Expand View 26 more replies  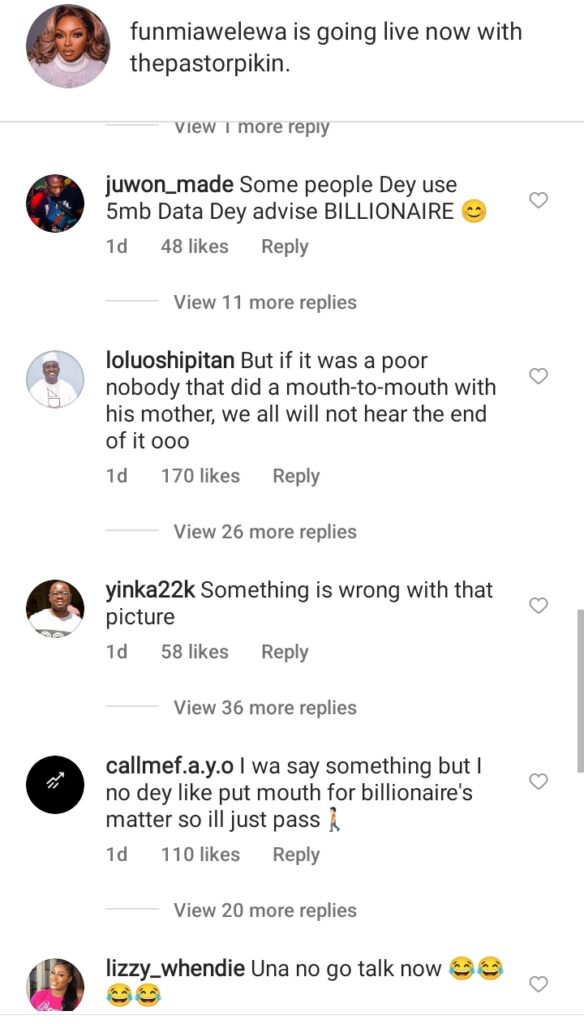[265, 532]
